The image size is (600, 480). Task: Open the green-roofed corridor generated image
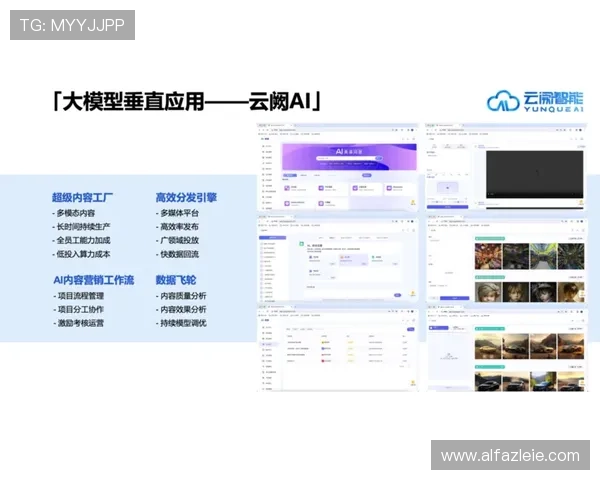(x=543, y=256)
